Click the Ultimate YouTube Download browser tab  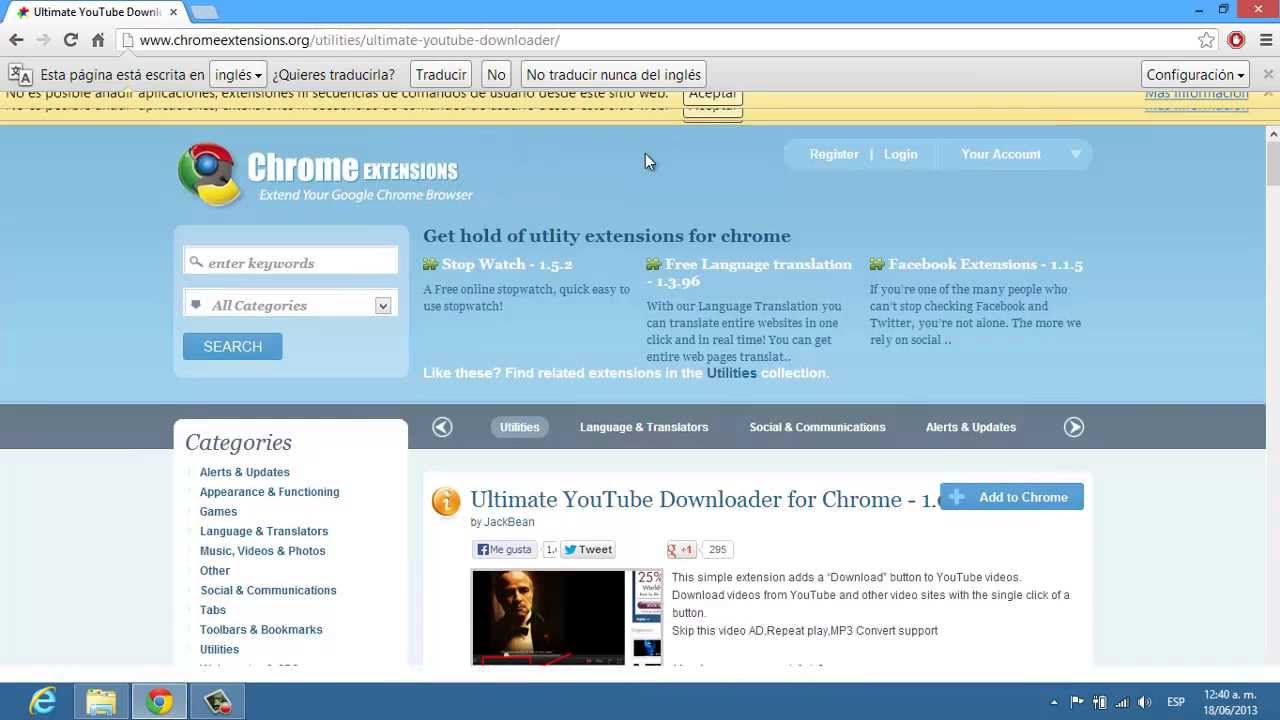(94, 12)
